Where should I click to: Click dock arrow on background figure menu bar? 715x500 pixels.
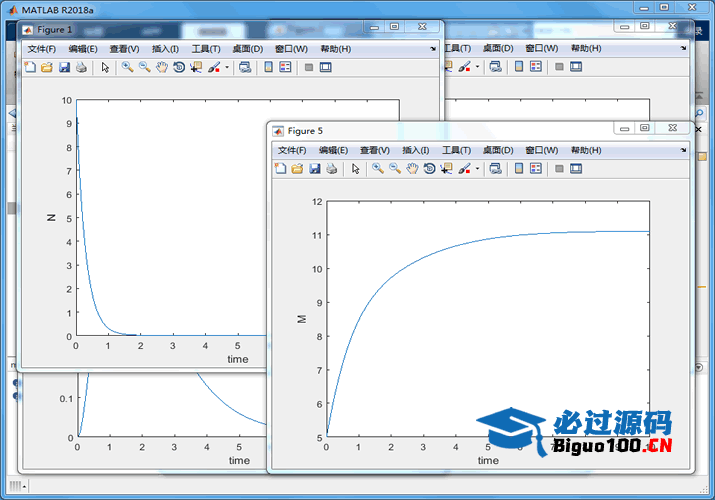point(683,48)
